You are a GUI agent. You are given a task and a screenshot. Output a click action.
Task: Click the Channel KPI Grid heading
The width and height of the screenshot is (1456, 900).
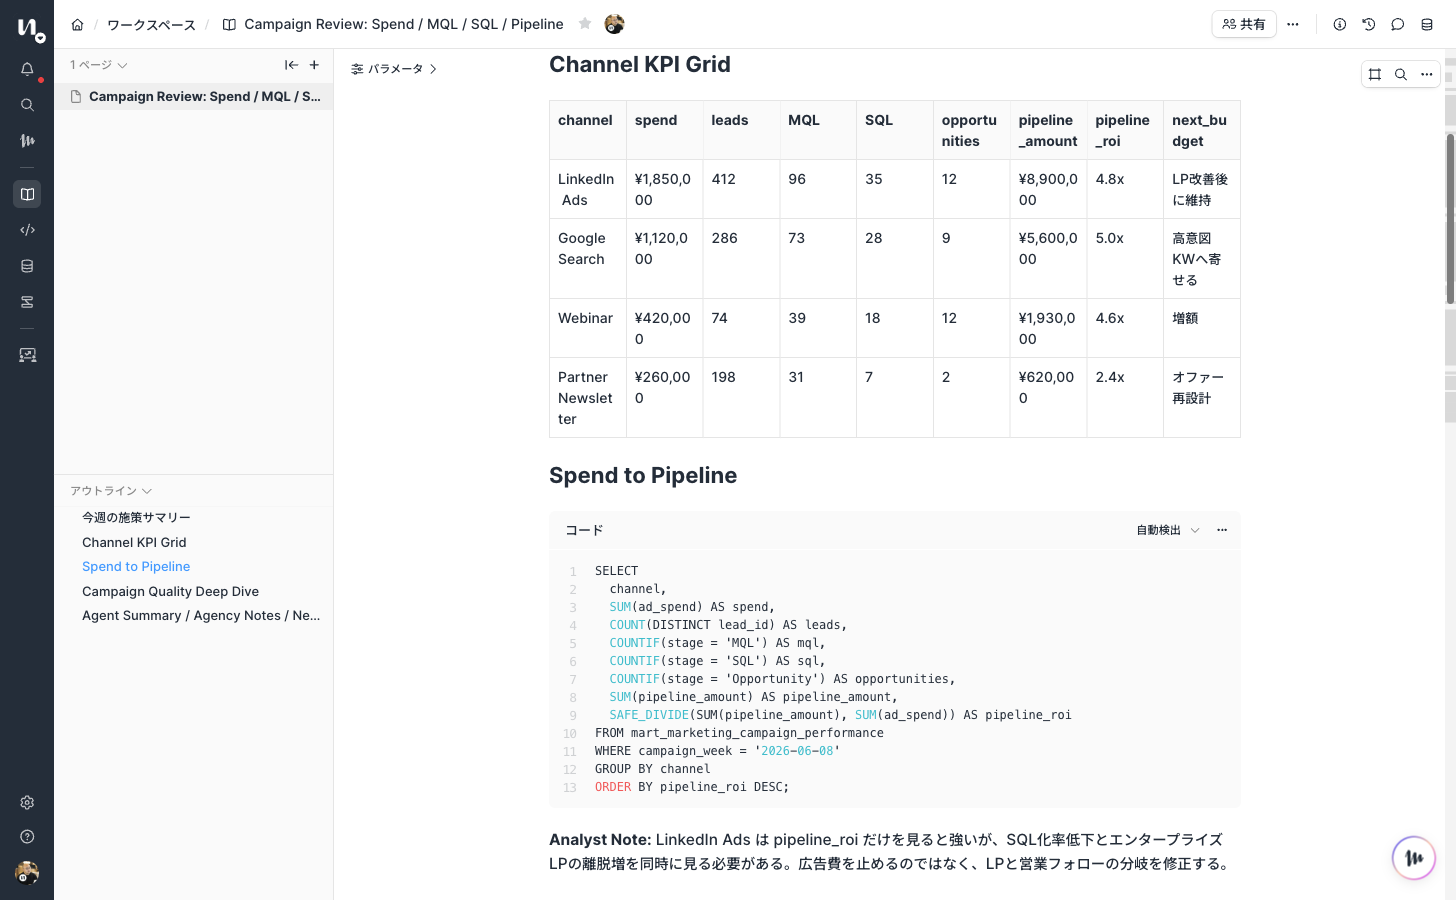[x=640, y=64]
